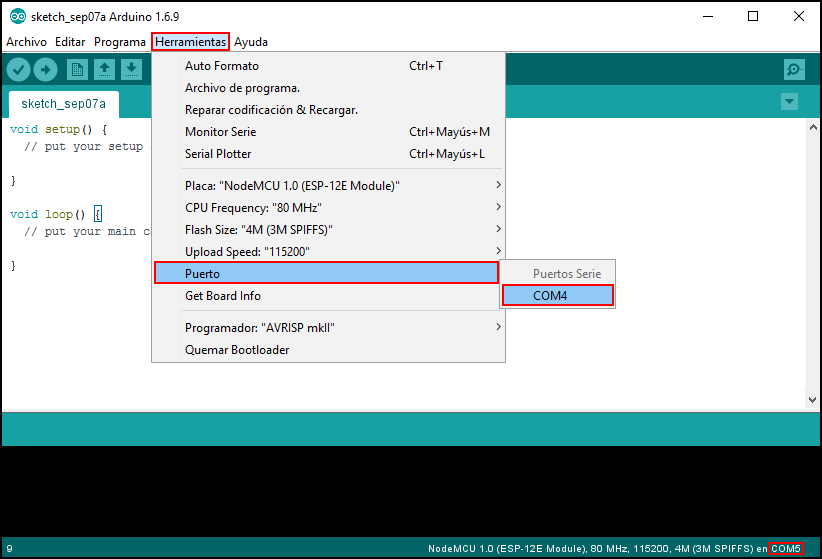This screenshot has width=822, height=559.
Task: Choose Quemar Bootloader
Action: click(x=328, y=350)
